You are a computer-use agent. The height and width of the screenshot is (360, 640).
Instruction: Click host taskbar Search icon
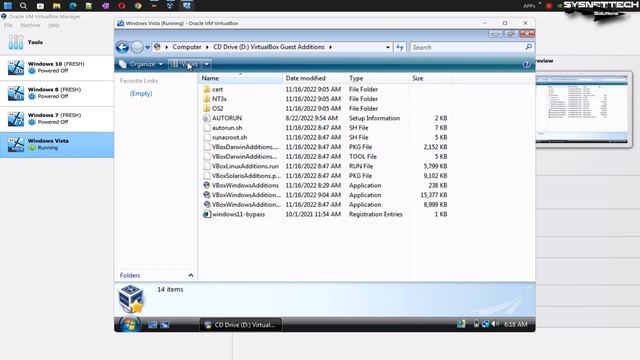click(x=23, y=6)
